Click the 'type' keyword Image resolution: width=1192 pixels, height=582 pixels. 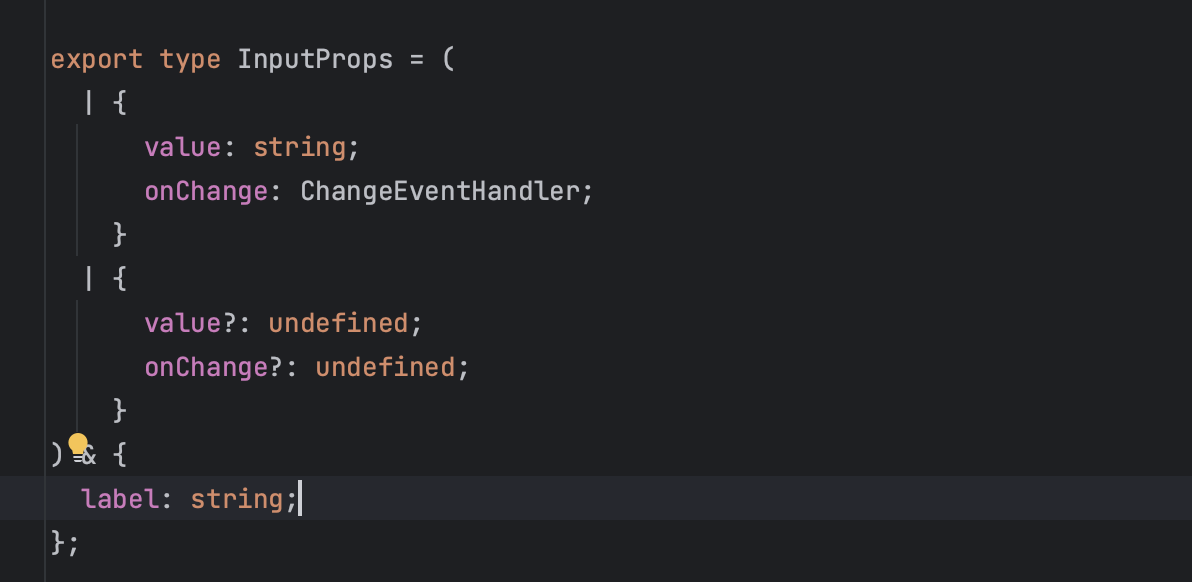(x=190, y=59)
